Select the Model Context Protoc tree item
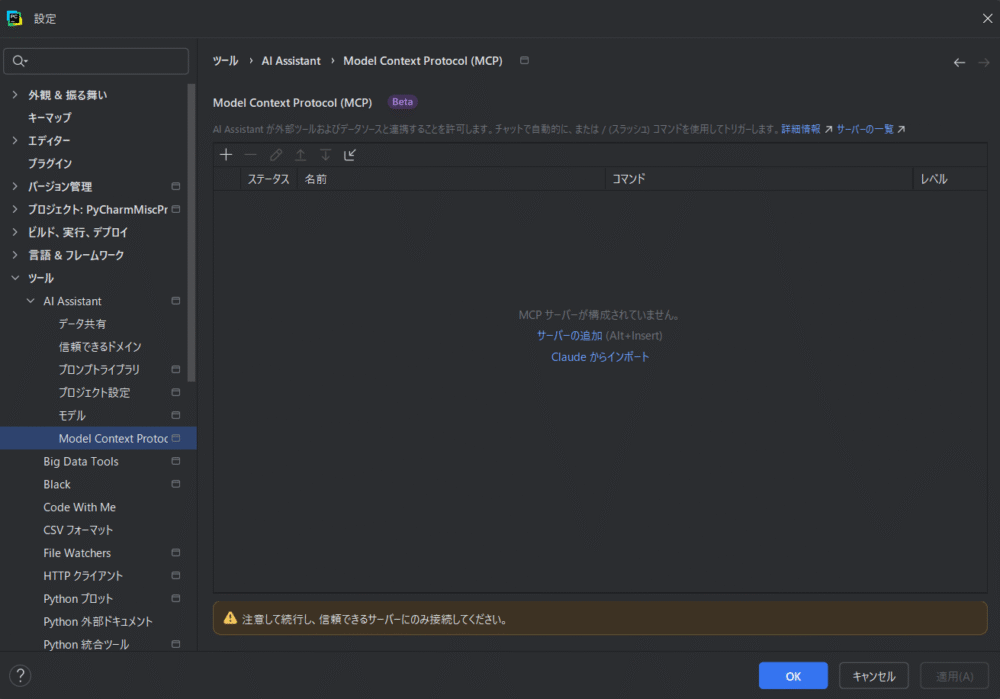The height and width of the screenshot is (699, 1000). pyautogui.click(x=98, y=438)
